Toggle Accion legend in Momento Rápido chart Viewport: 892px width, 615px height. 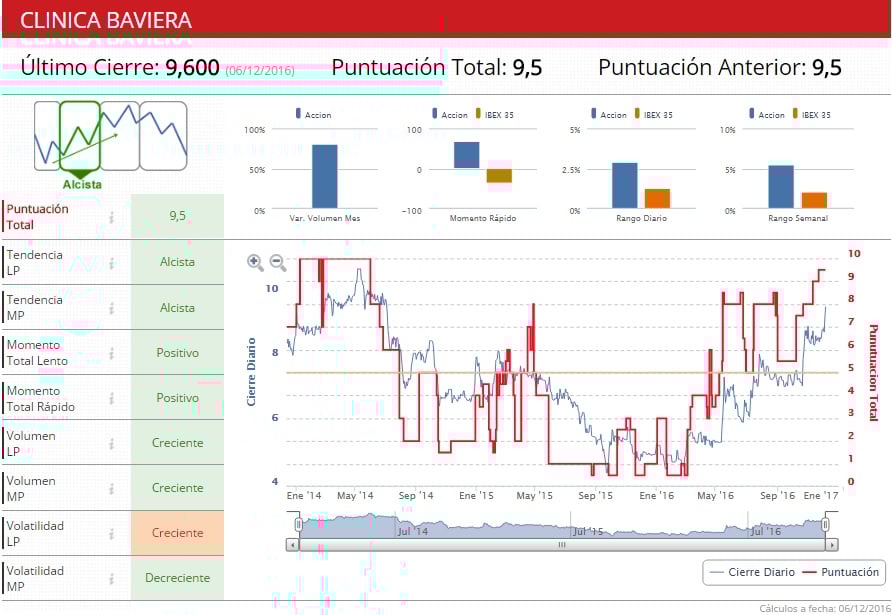pos(449,114)
